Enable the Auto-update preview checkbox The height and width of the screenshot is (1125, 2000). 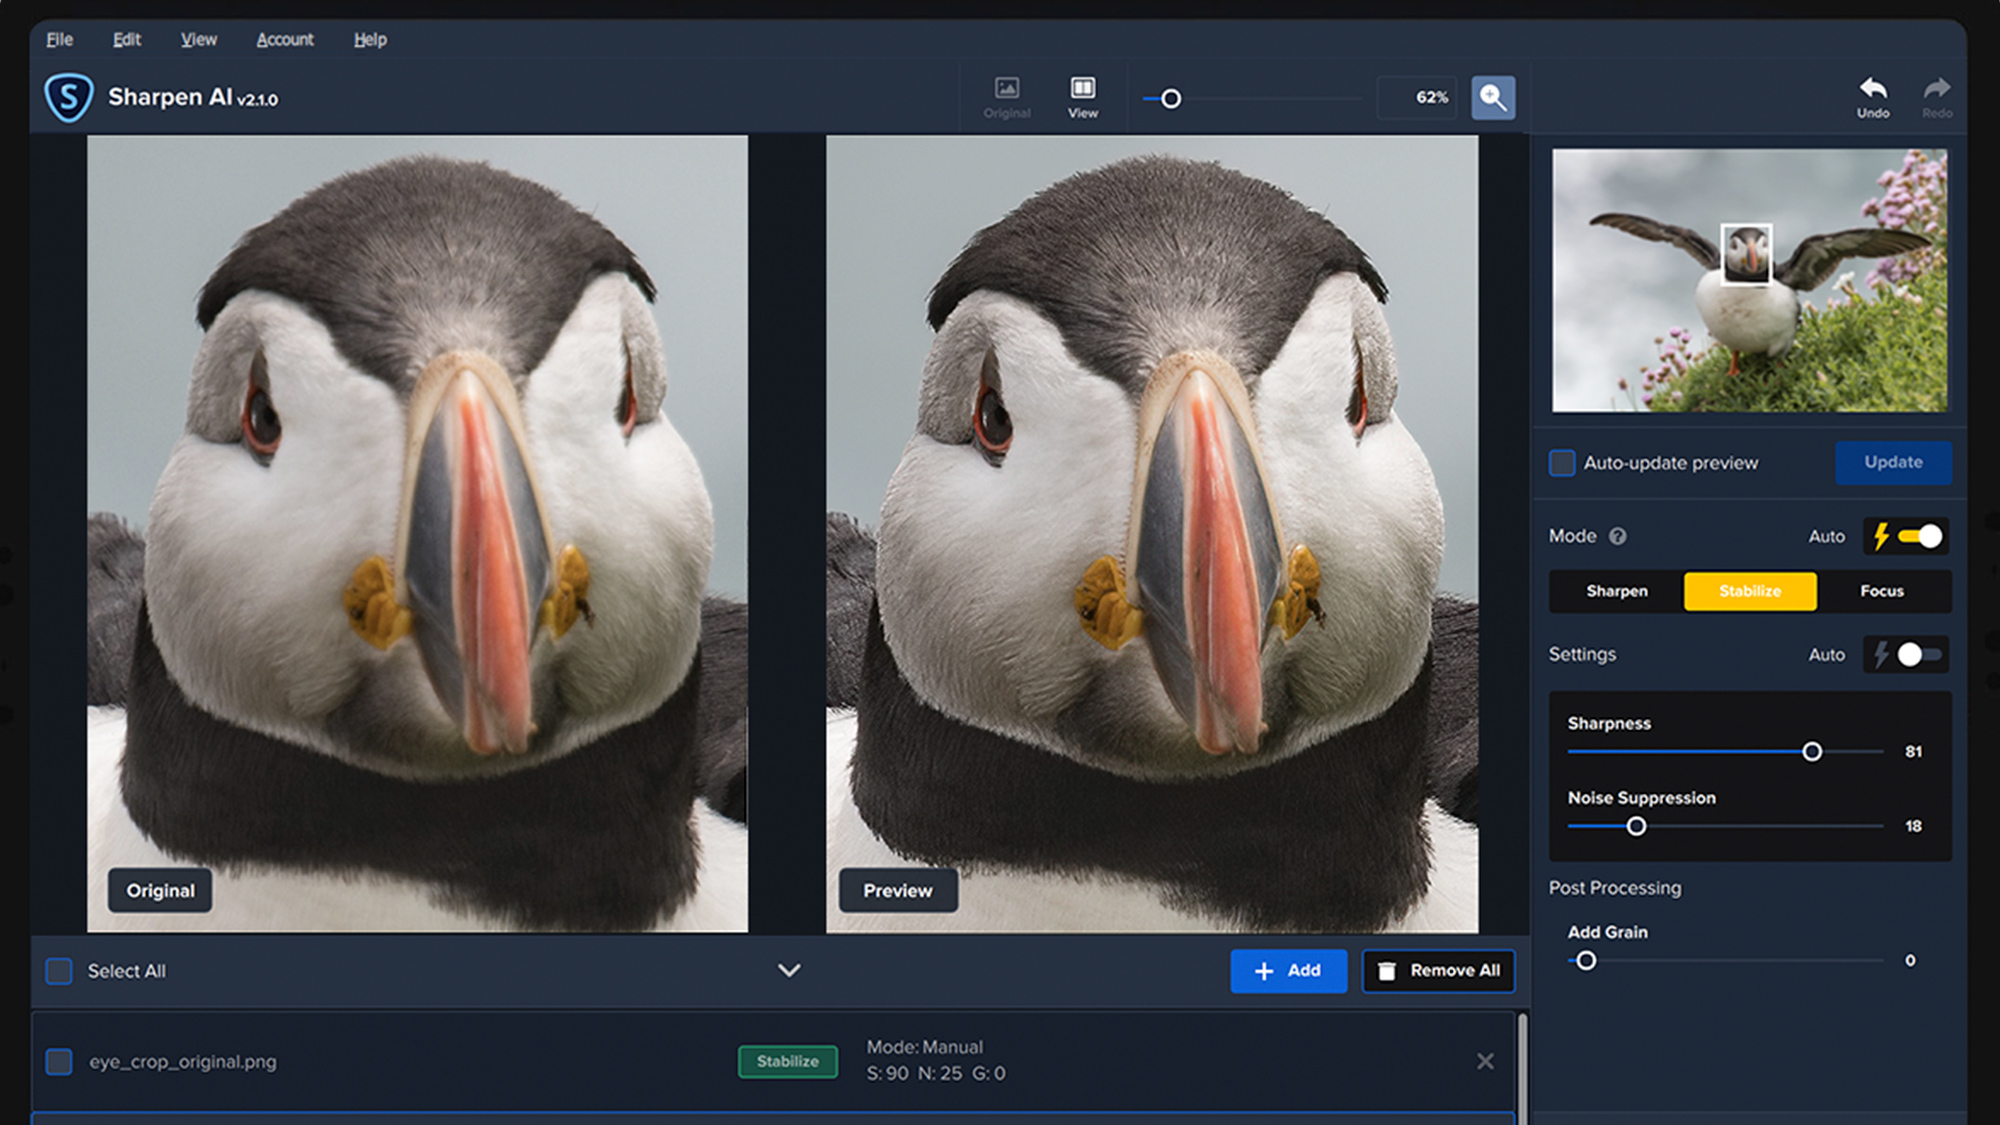pos(1562,463)
